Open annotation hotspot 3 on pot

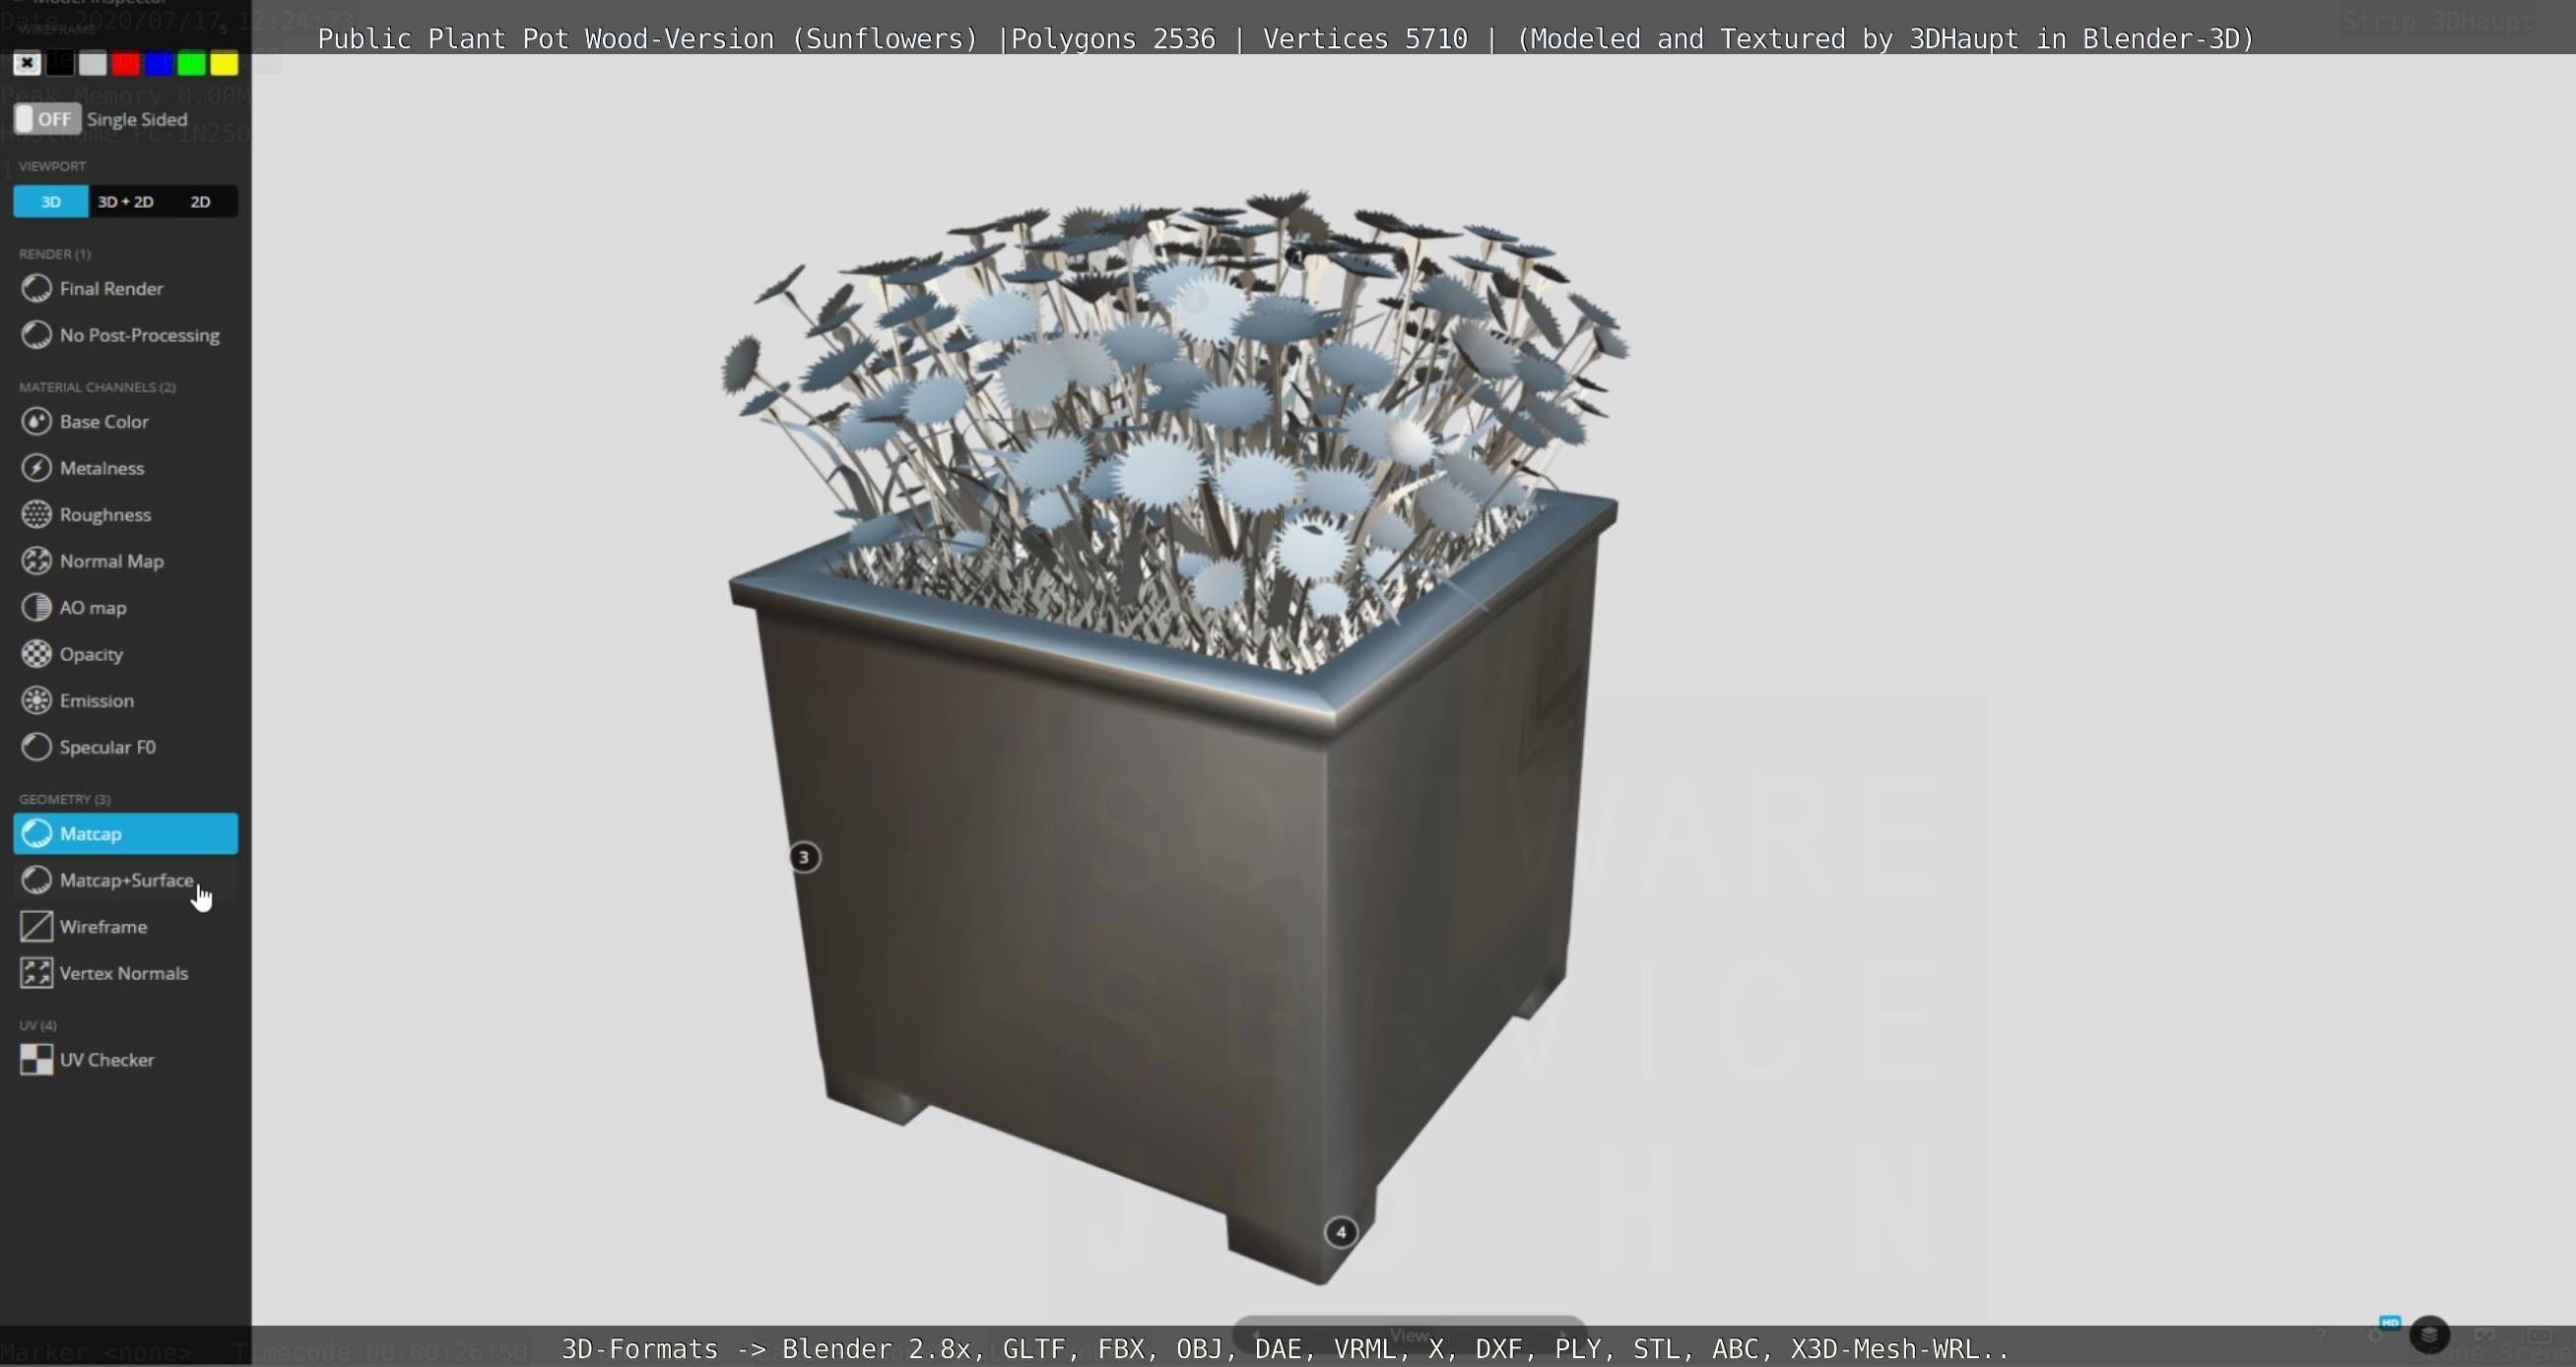click(804, 857)
